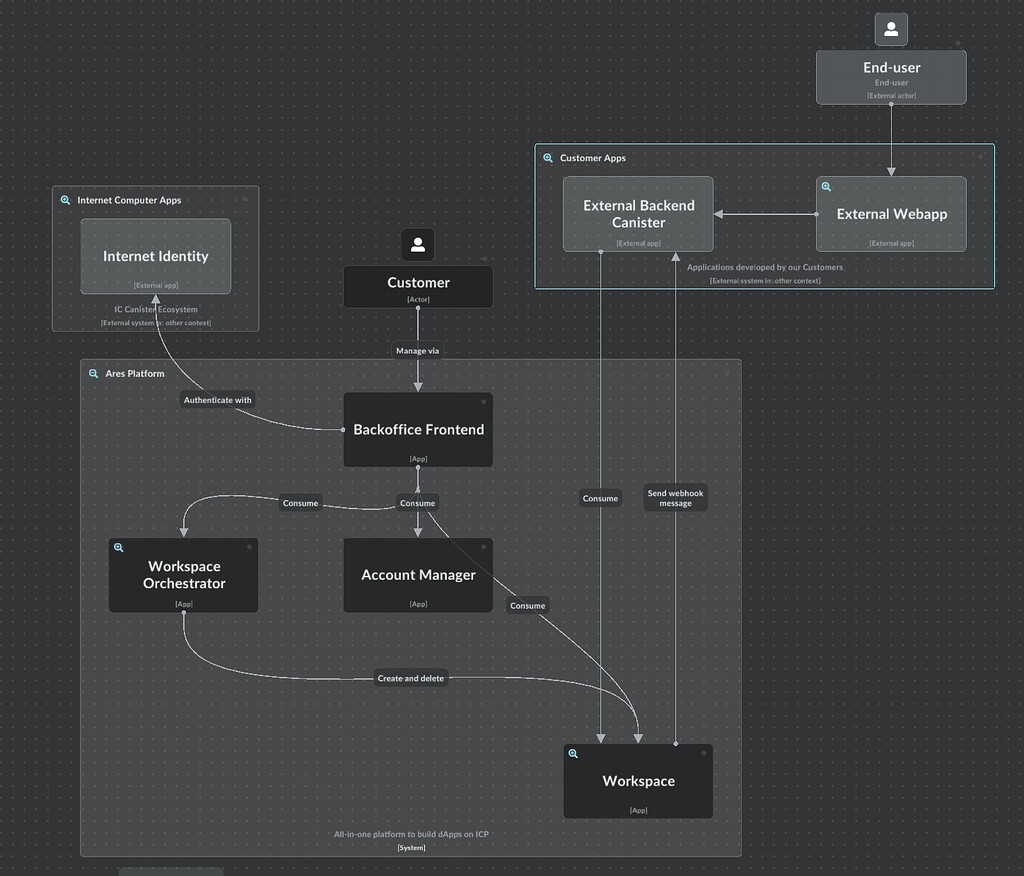
Task: Click the Customer actor node box
Action: pyautogui.click(x=417, y=287)
